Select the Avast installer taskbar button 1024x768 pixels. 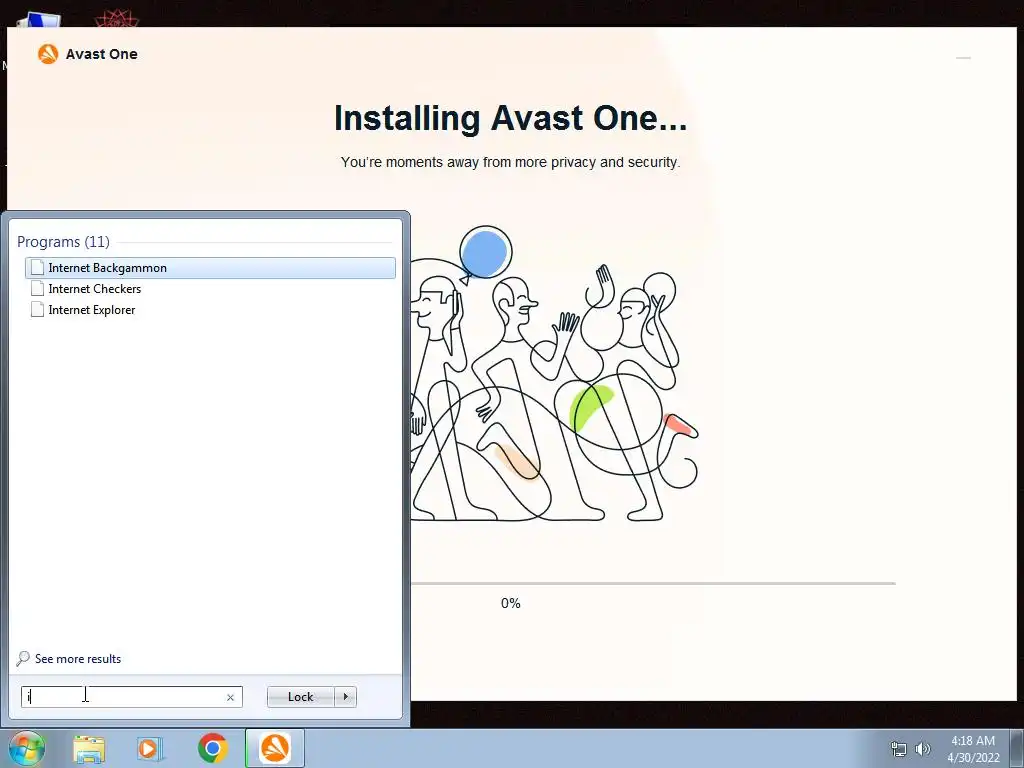pos(275,748)
